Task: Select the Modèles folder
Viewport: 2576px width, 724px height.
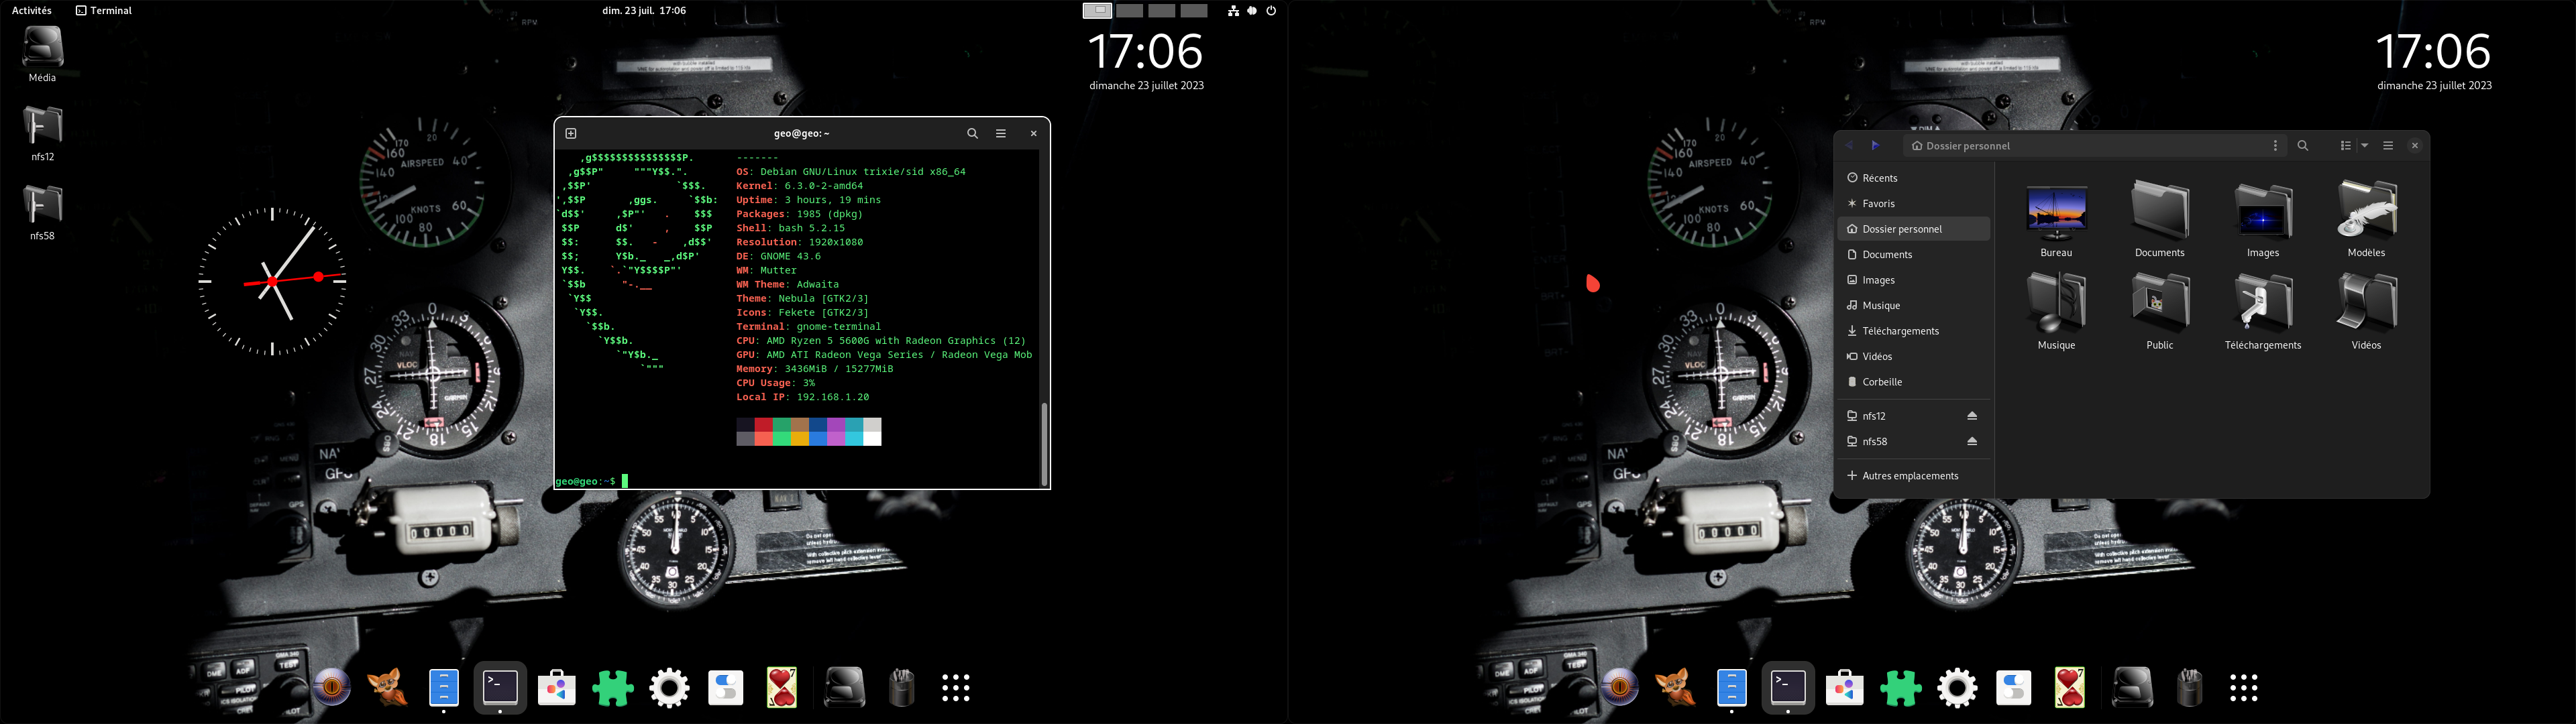Action: (2366, 219)
